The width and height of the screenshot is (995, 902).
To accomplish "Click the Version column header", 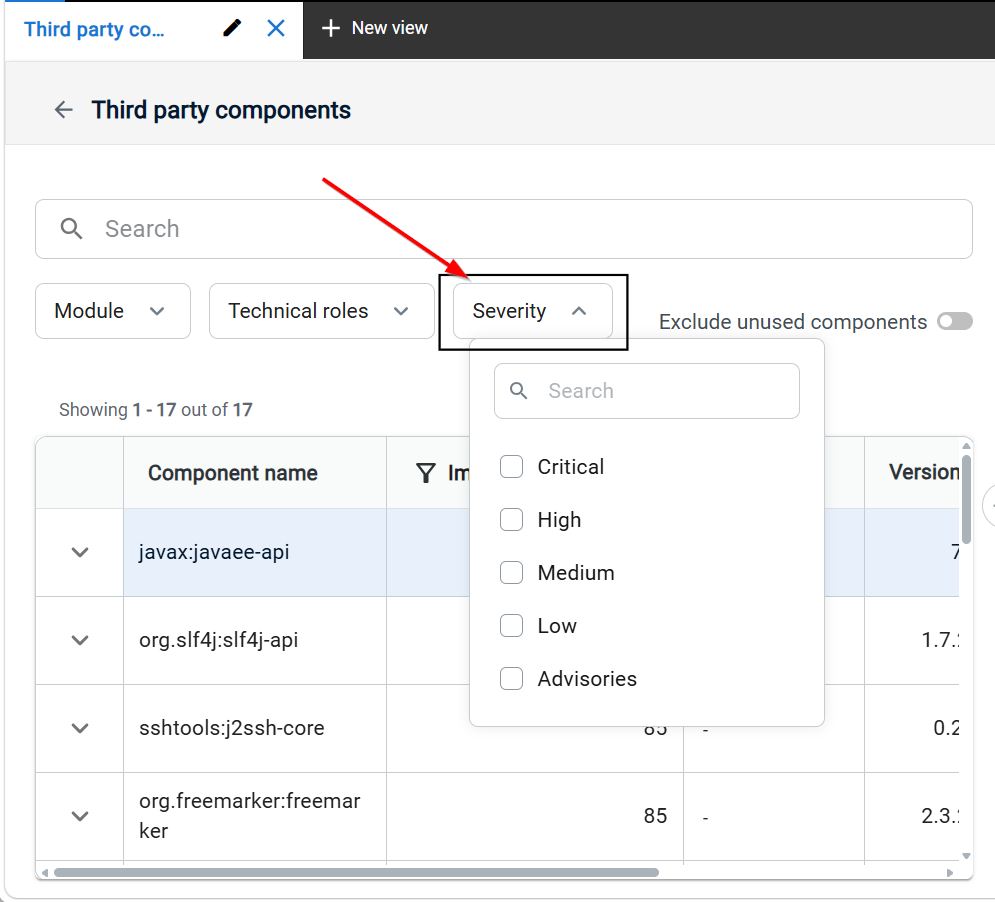I will point(923,472).
